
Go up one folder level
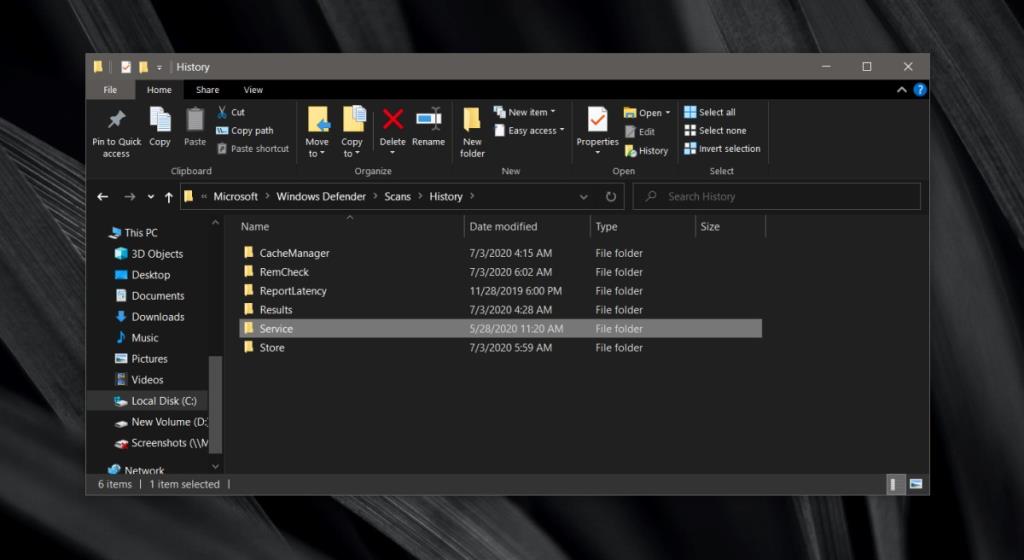[x=169, y=196]
